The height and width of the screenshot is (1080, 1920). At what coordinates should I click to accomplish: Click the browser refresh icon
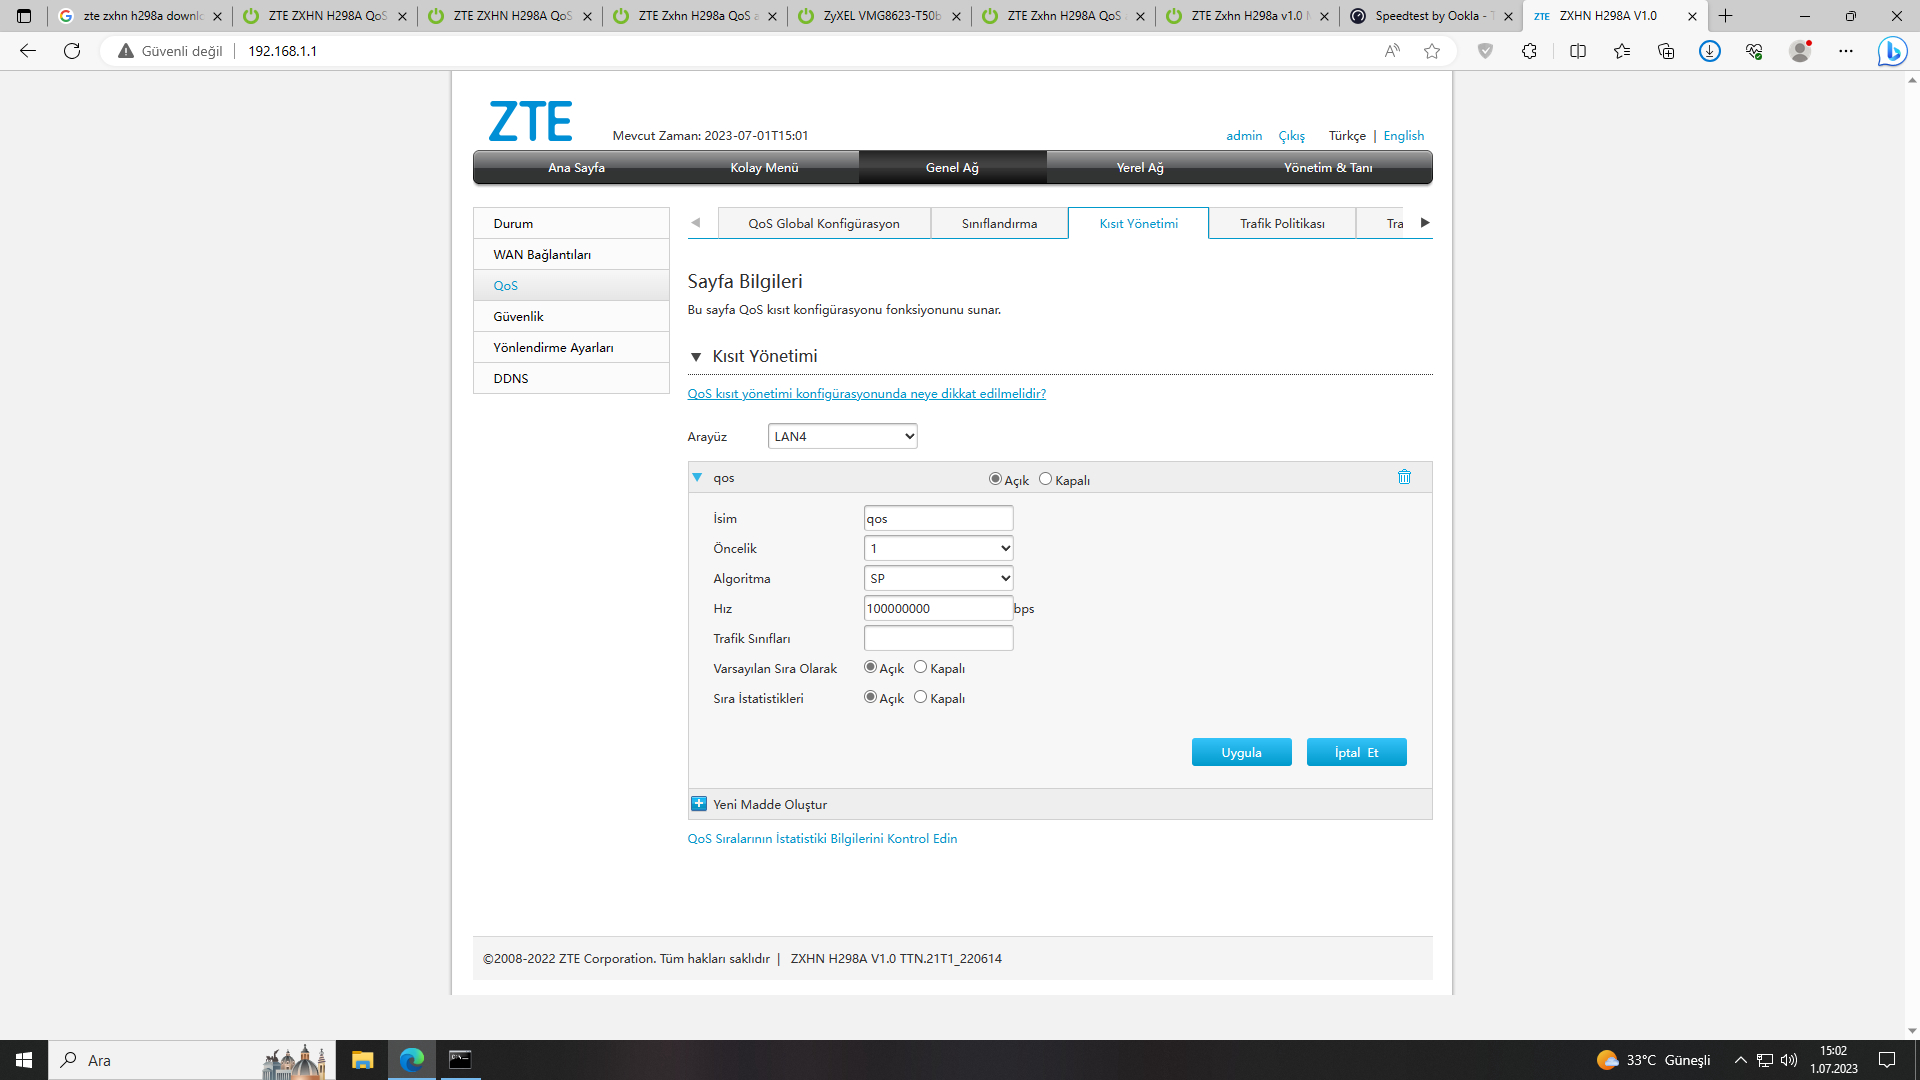(x=72, y=51)
